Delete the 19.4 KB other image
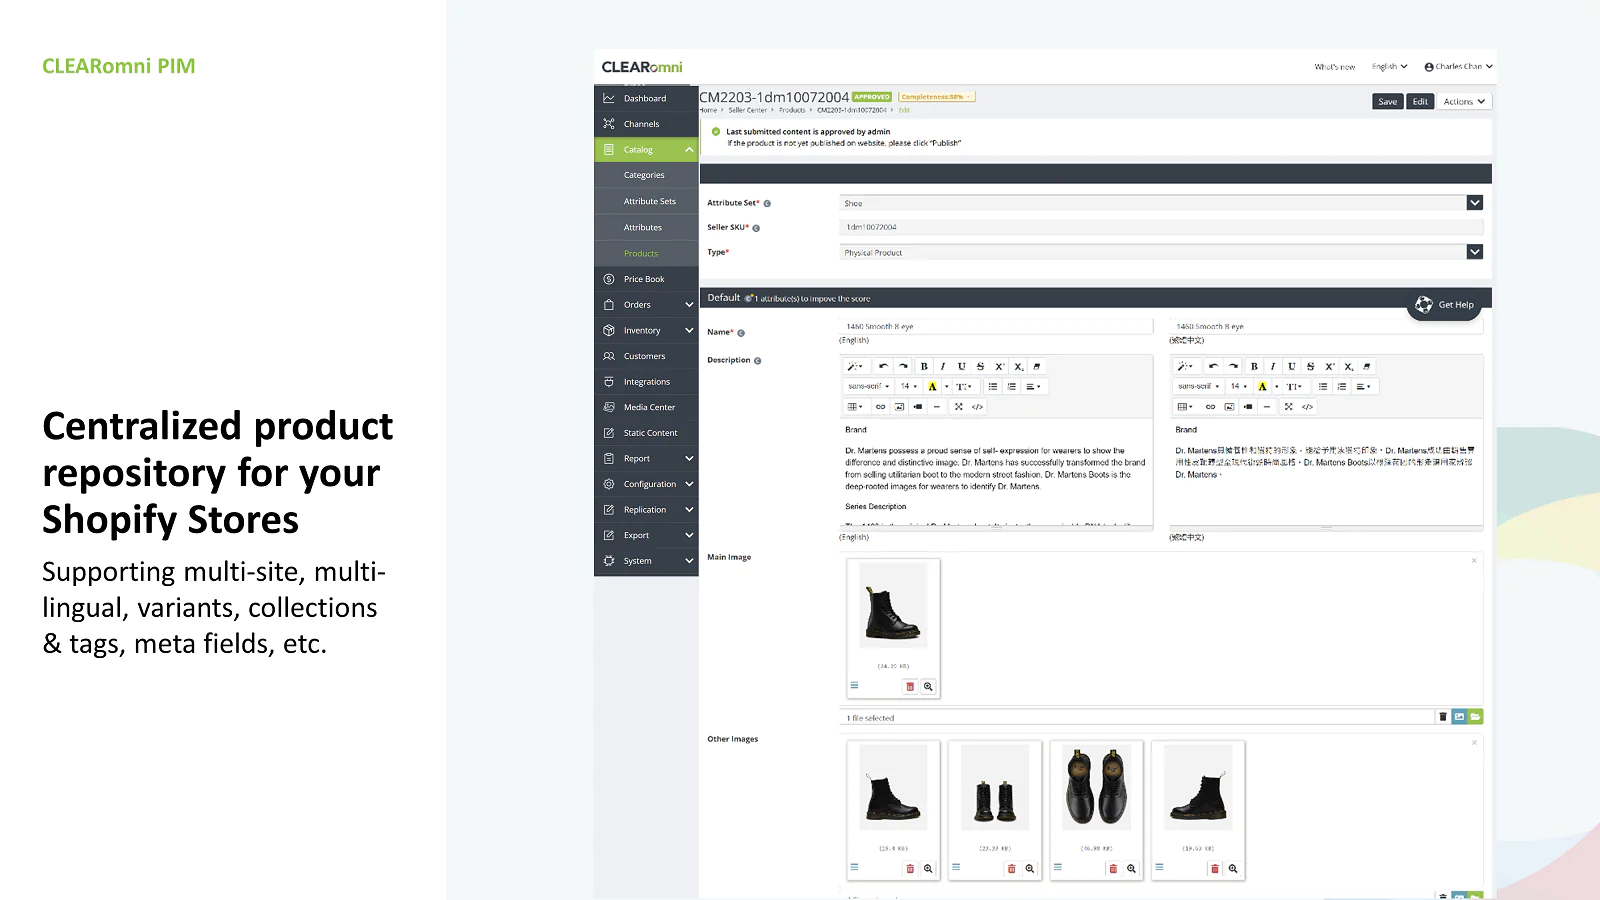The height and width of the screenshot is (900, 1600). (x=910, y=869)
